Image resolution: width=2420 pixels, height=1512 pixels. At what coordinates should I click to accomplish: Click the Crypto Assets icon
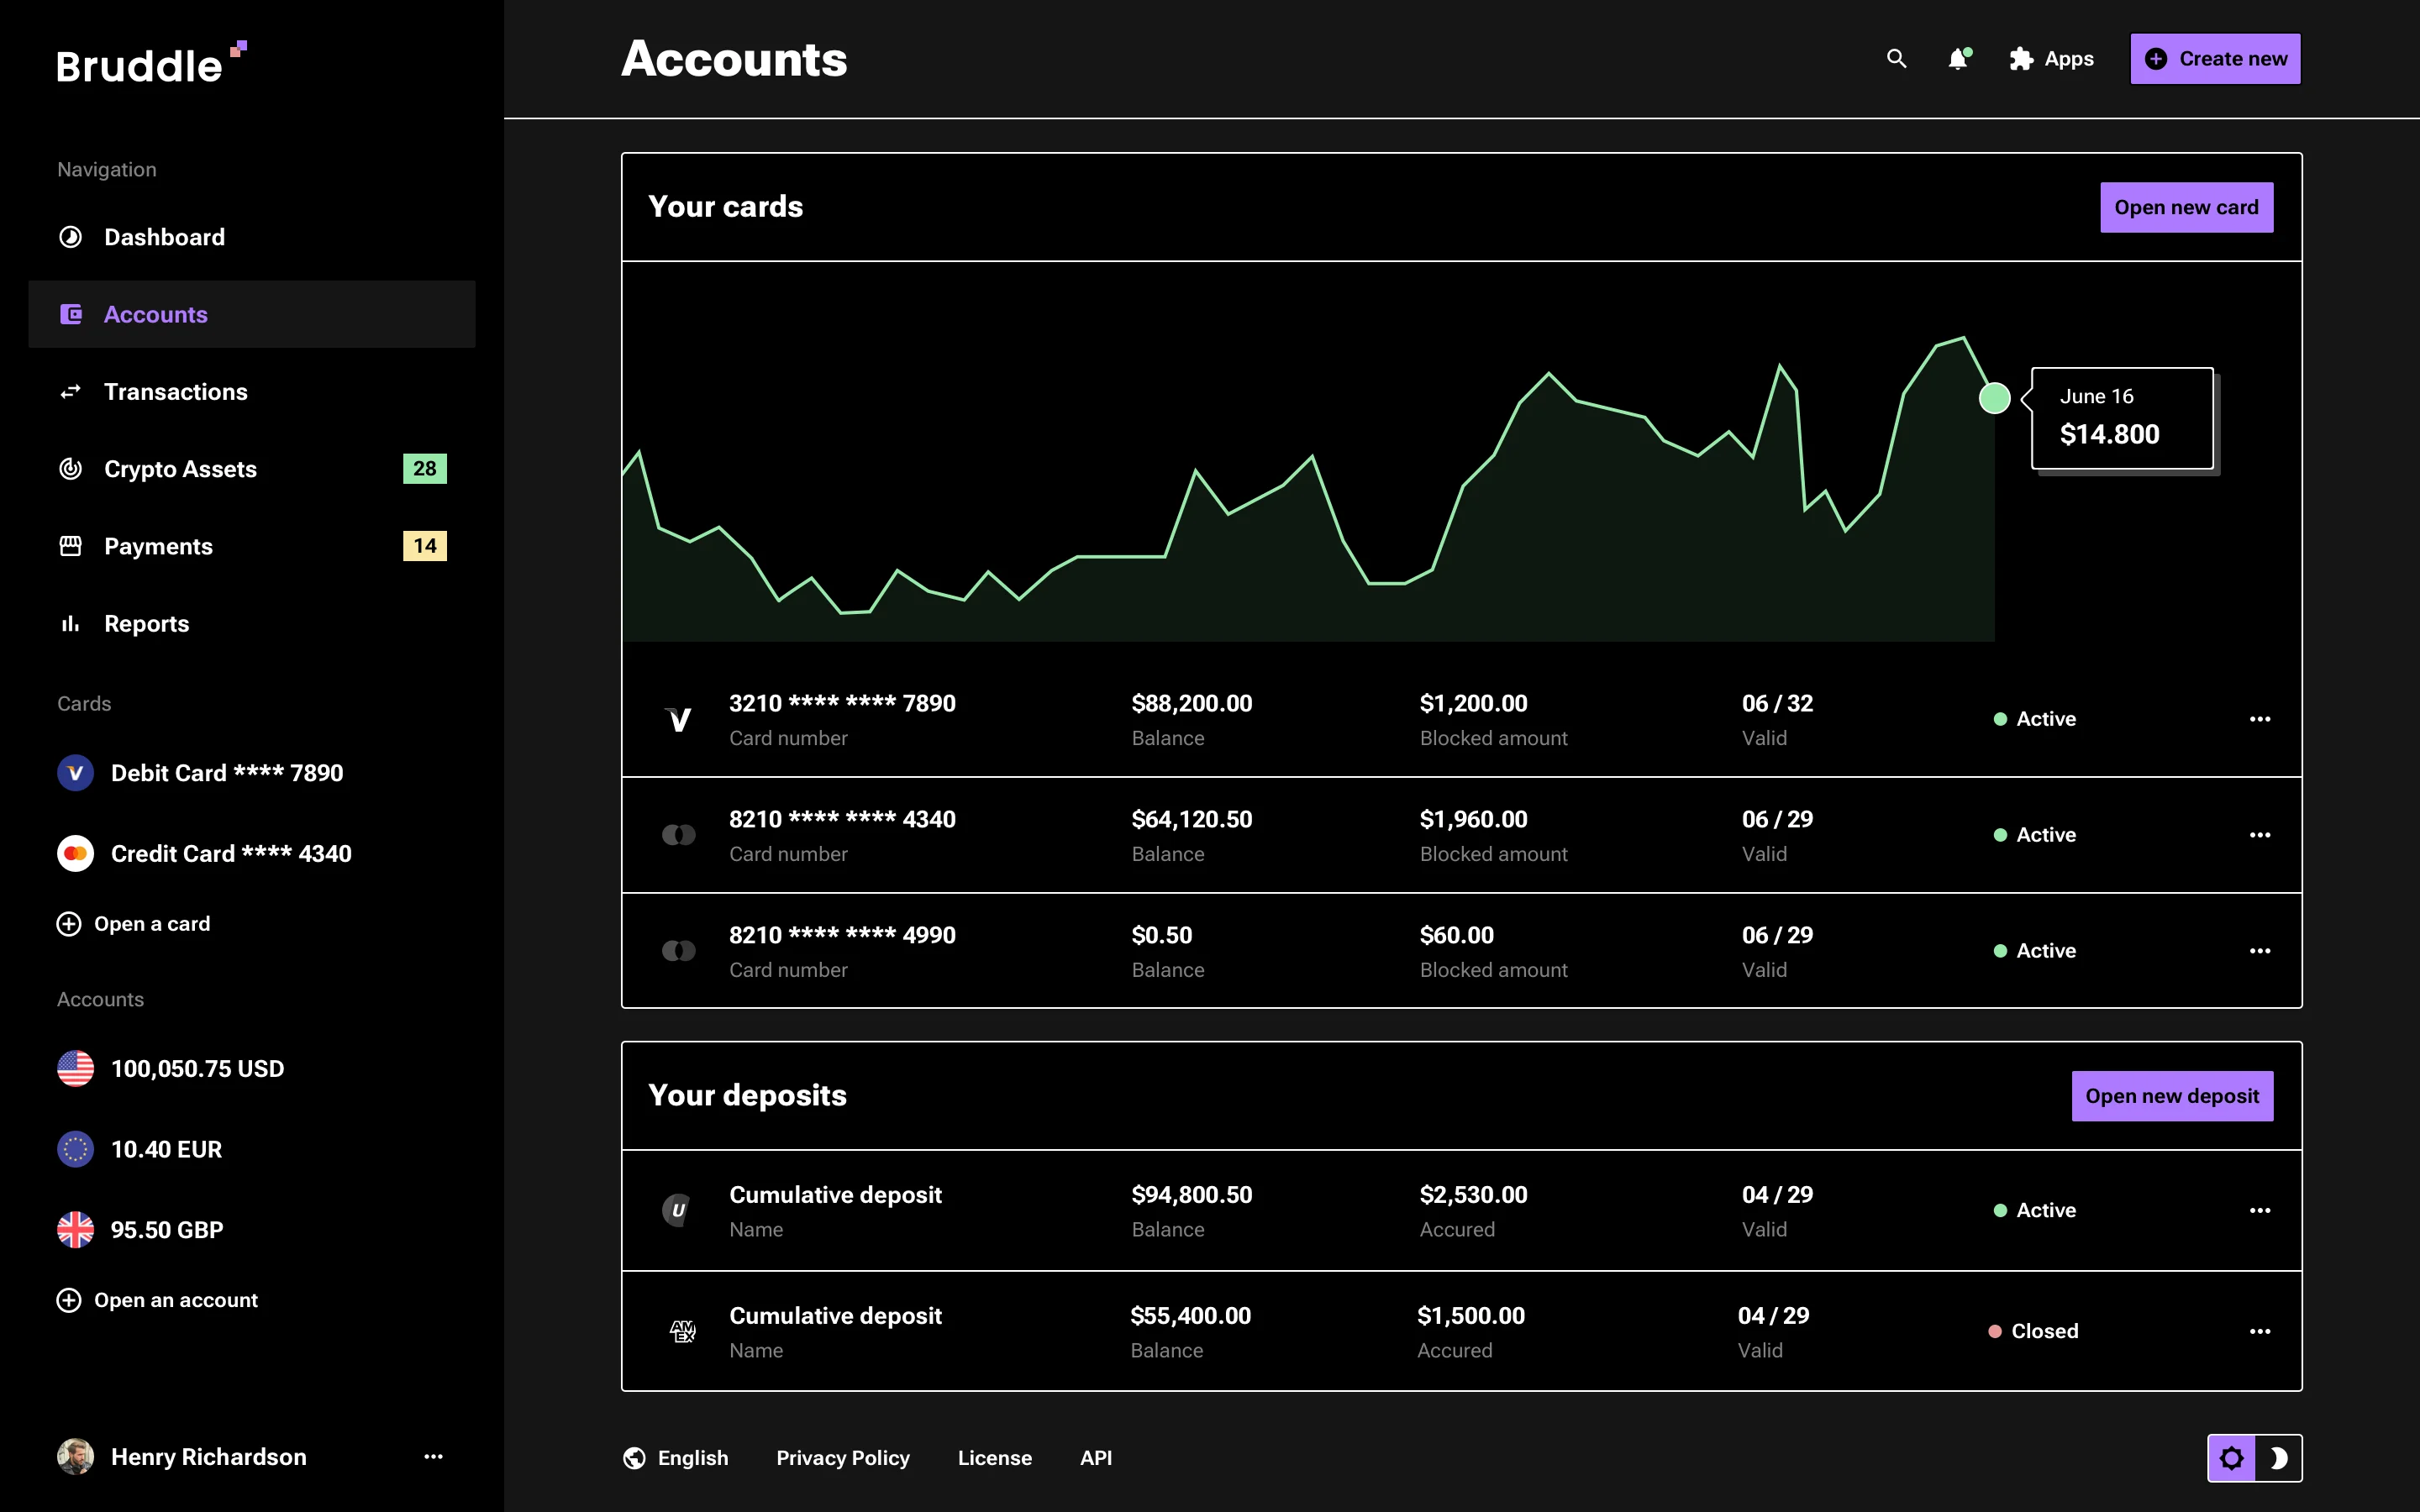[70, 468]
